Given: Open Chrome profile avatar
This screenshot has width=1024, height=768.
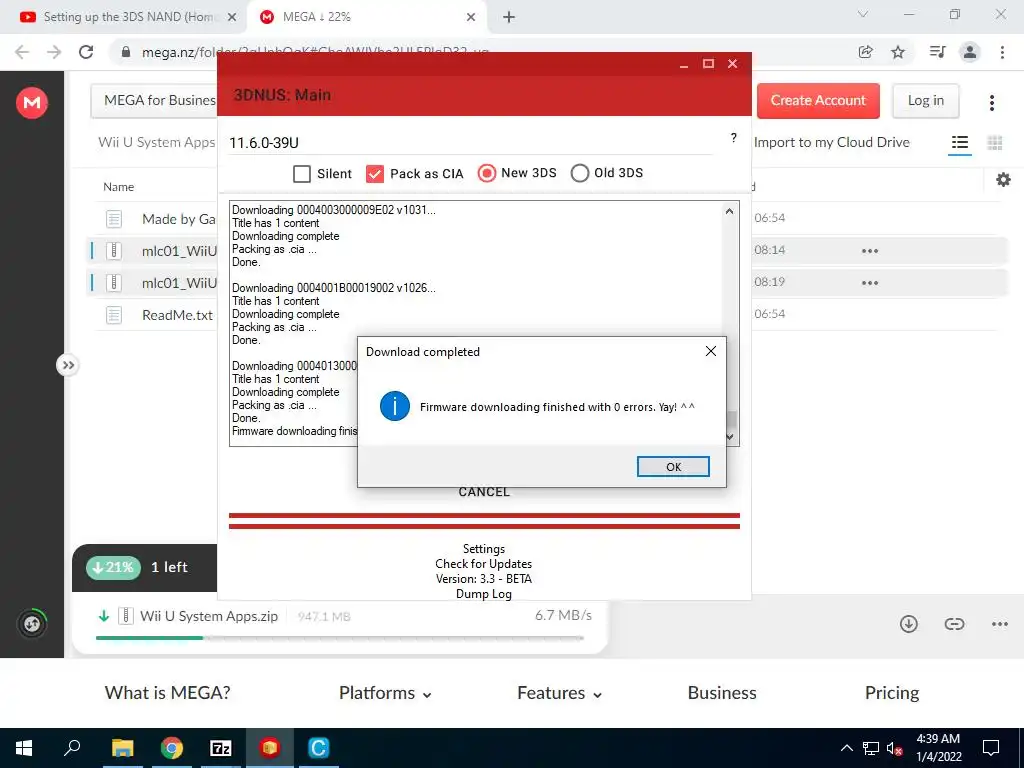Looking at the screenshot, I should coord(970,52).
